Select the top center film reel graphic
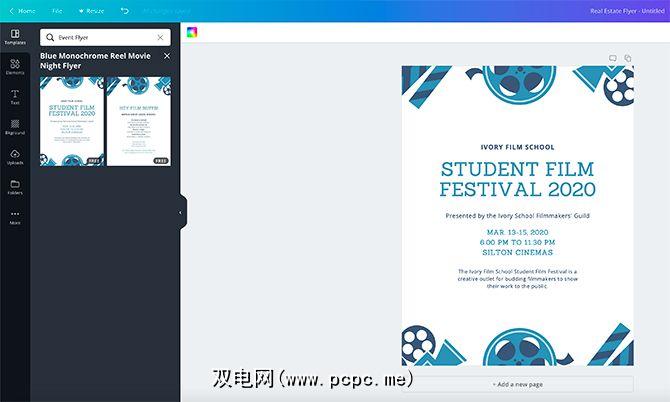The height and width of the screenshot is (402, 670). [519, 85]
